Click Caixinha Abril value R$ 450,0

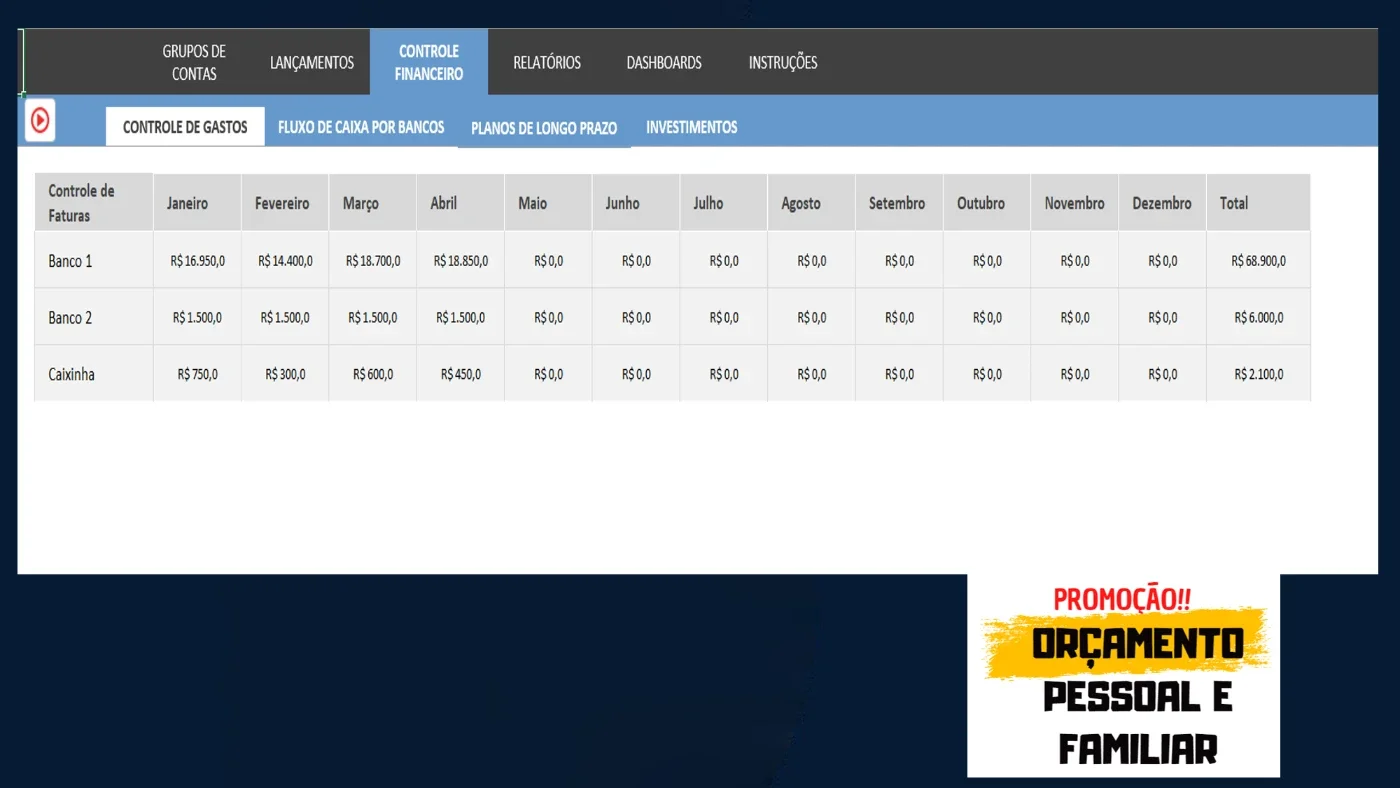click(460, 374)
